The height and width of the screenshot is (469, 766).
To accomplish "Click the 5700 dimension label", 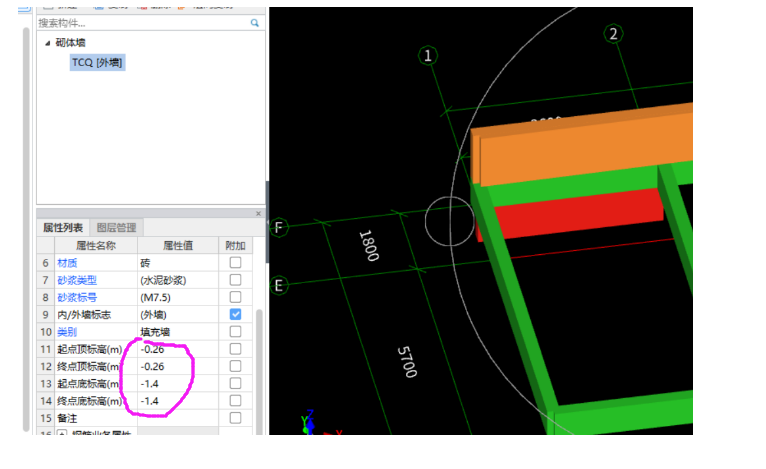I will 407,362.
